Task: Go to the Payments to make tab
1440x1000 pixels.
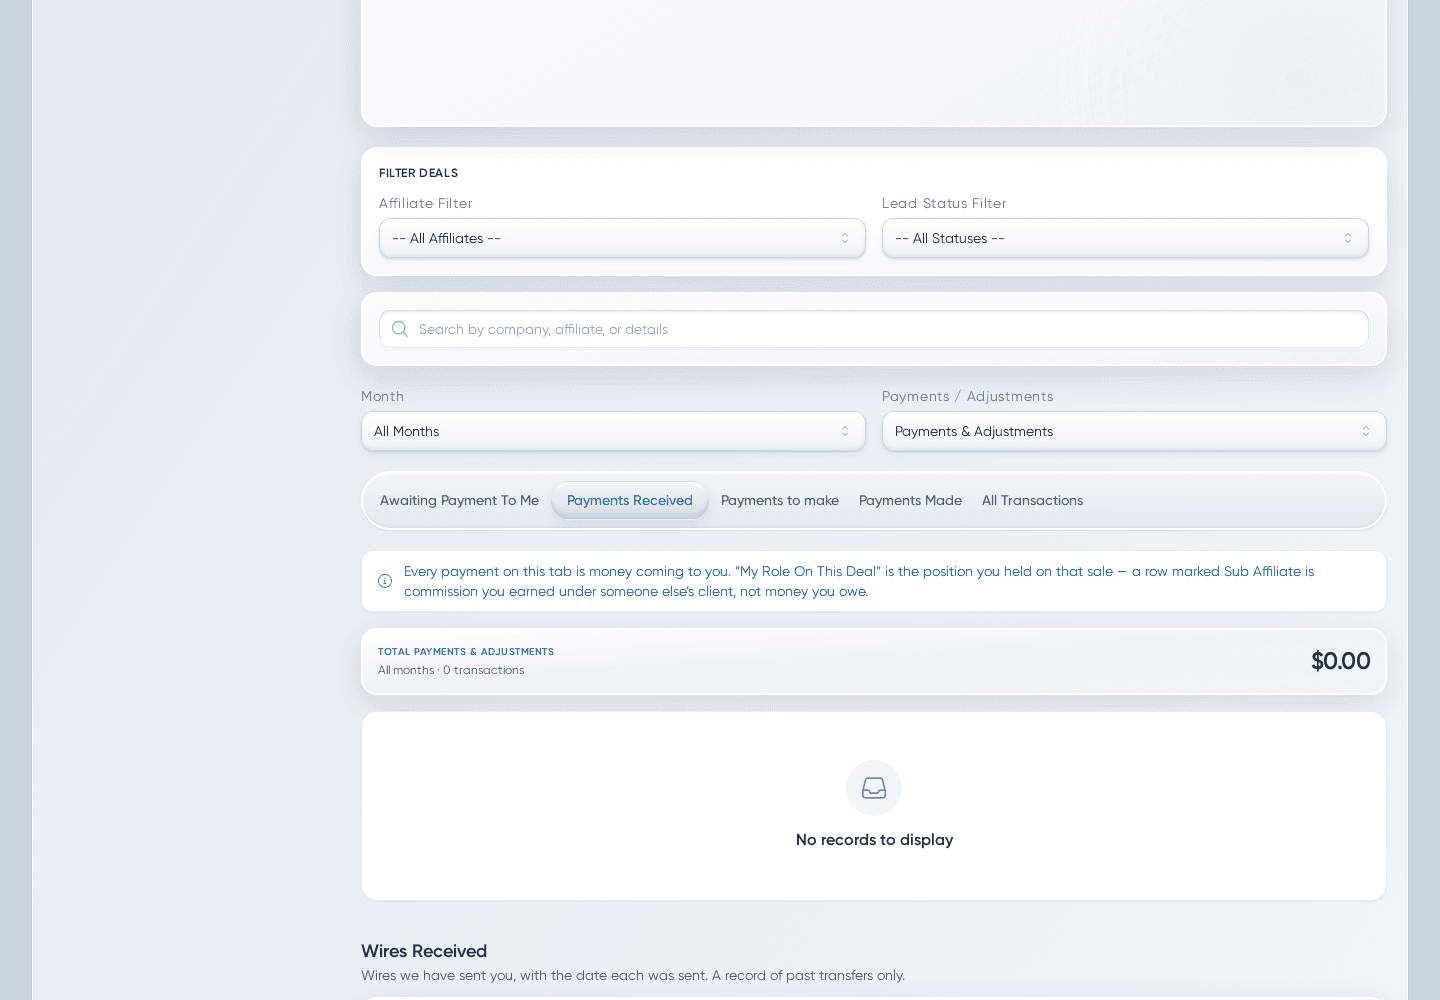Action: click(780, 500)
